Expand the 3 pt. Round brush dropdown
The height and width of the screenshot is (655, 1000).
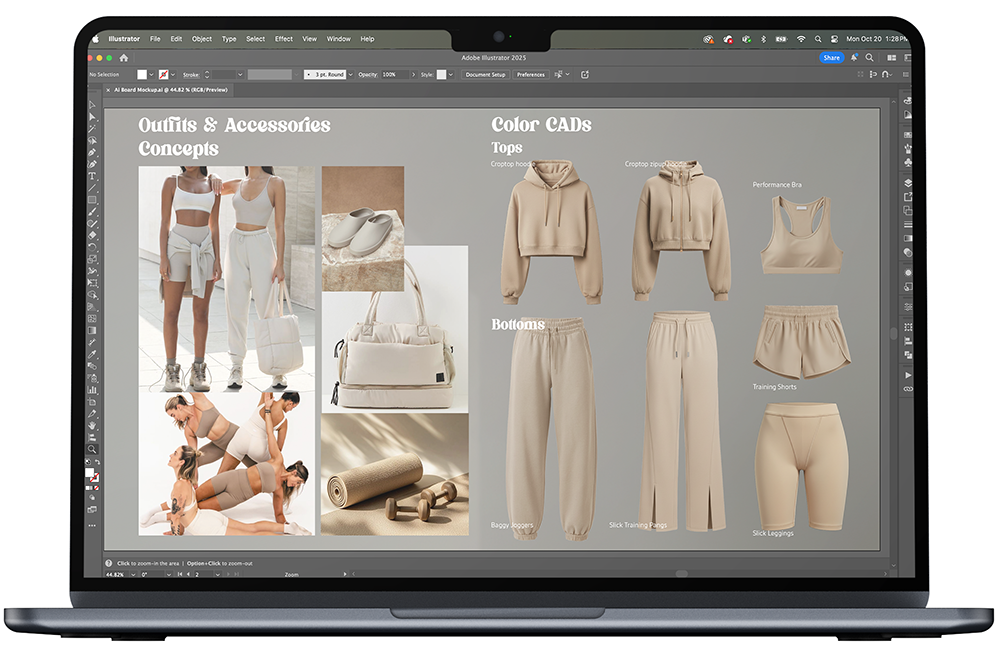coord(351,75)
